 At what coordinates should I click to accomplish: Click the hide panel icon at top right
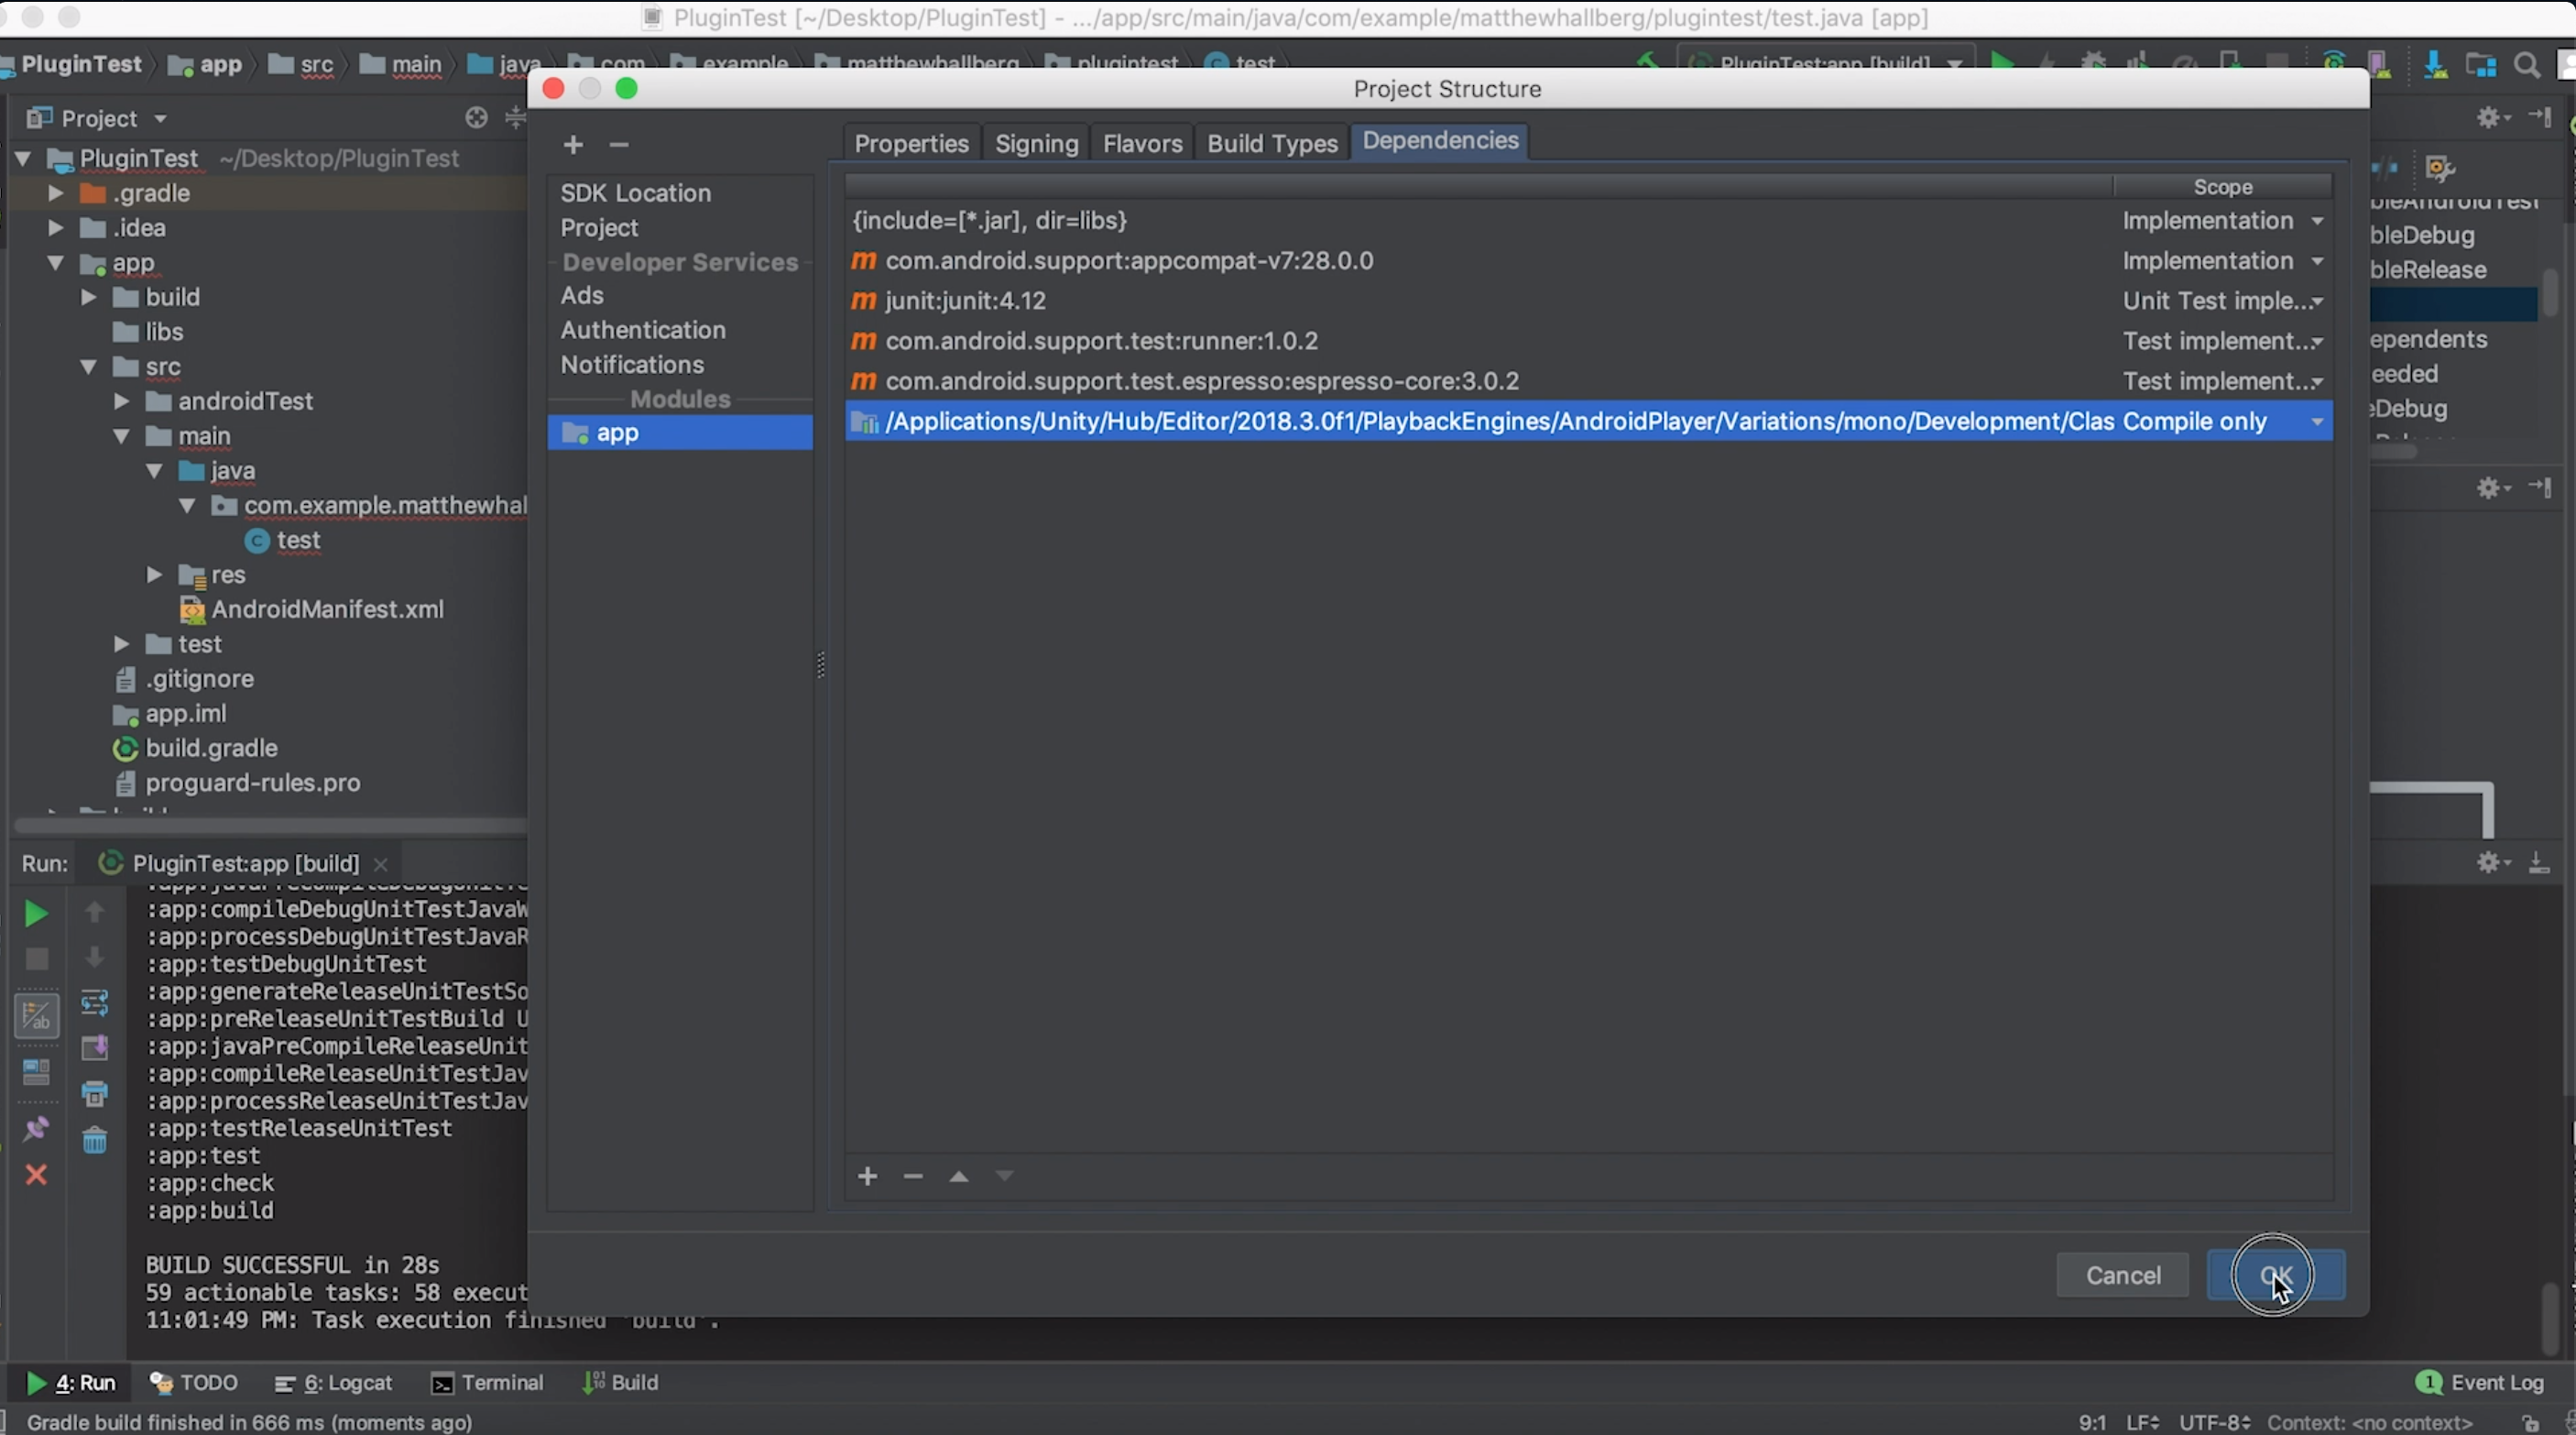click(x=2541, y=117)
